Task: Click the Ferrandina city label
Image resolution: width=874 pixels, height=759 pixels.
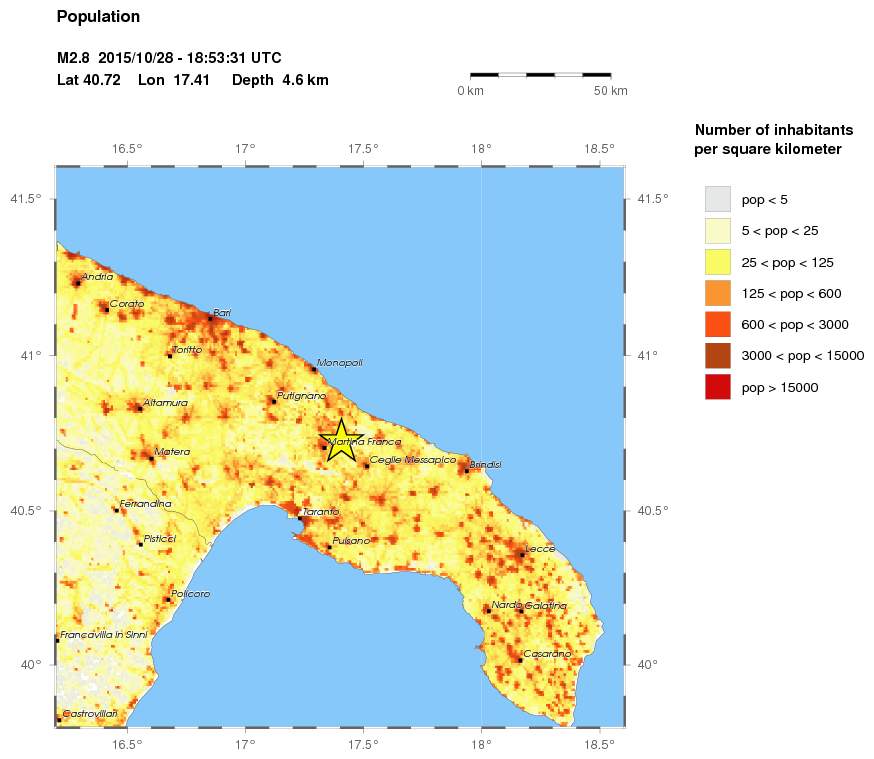Action: [x=145, y=503]
